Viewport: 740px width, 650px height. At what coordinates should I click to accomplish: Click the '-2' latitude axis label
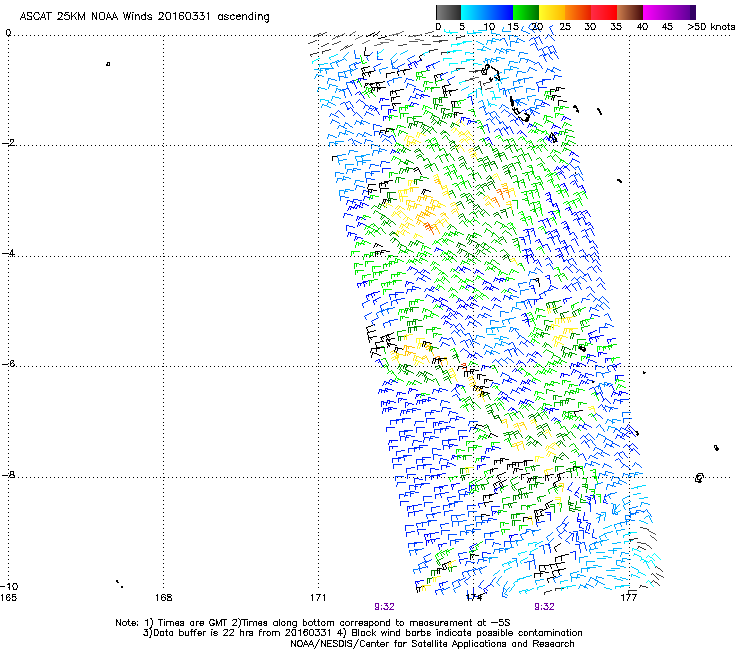[x=9, y=143]
